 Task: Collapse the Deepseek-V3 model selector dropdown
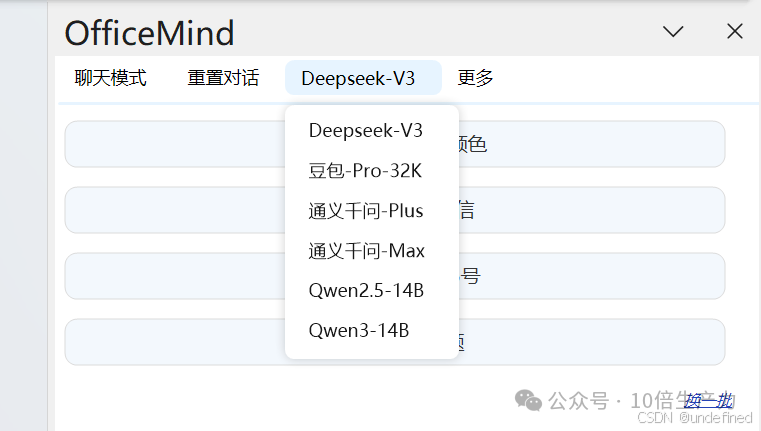click(x=363, y=78)
